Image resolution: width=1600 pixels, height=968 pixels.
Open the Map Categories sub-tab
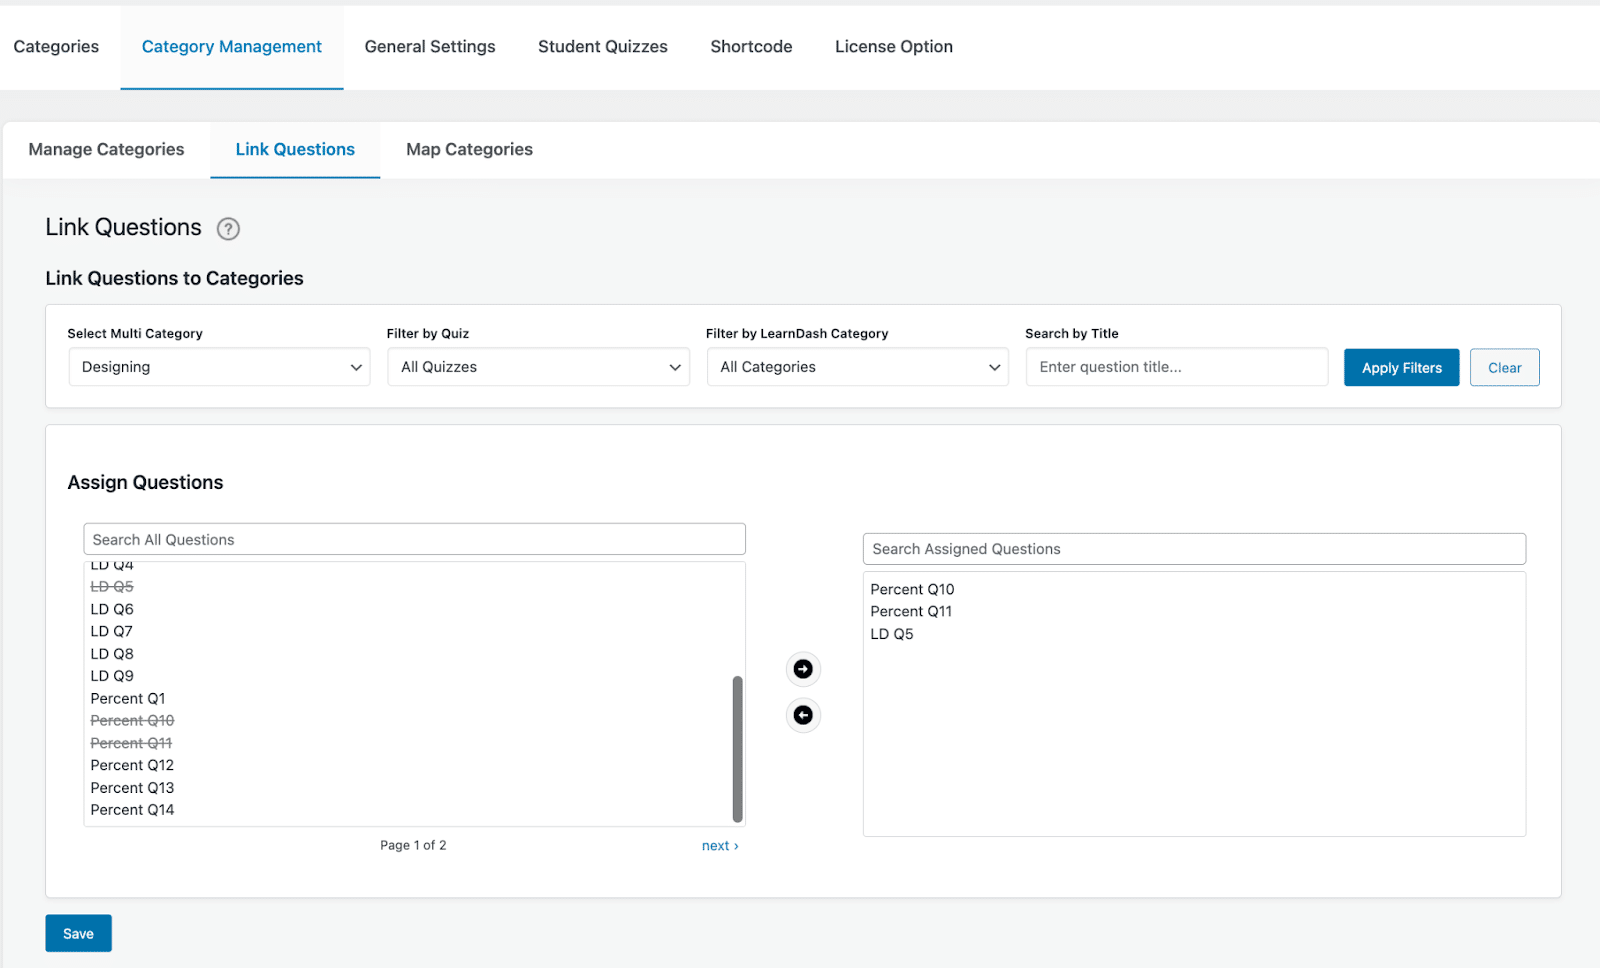(469, 150)
